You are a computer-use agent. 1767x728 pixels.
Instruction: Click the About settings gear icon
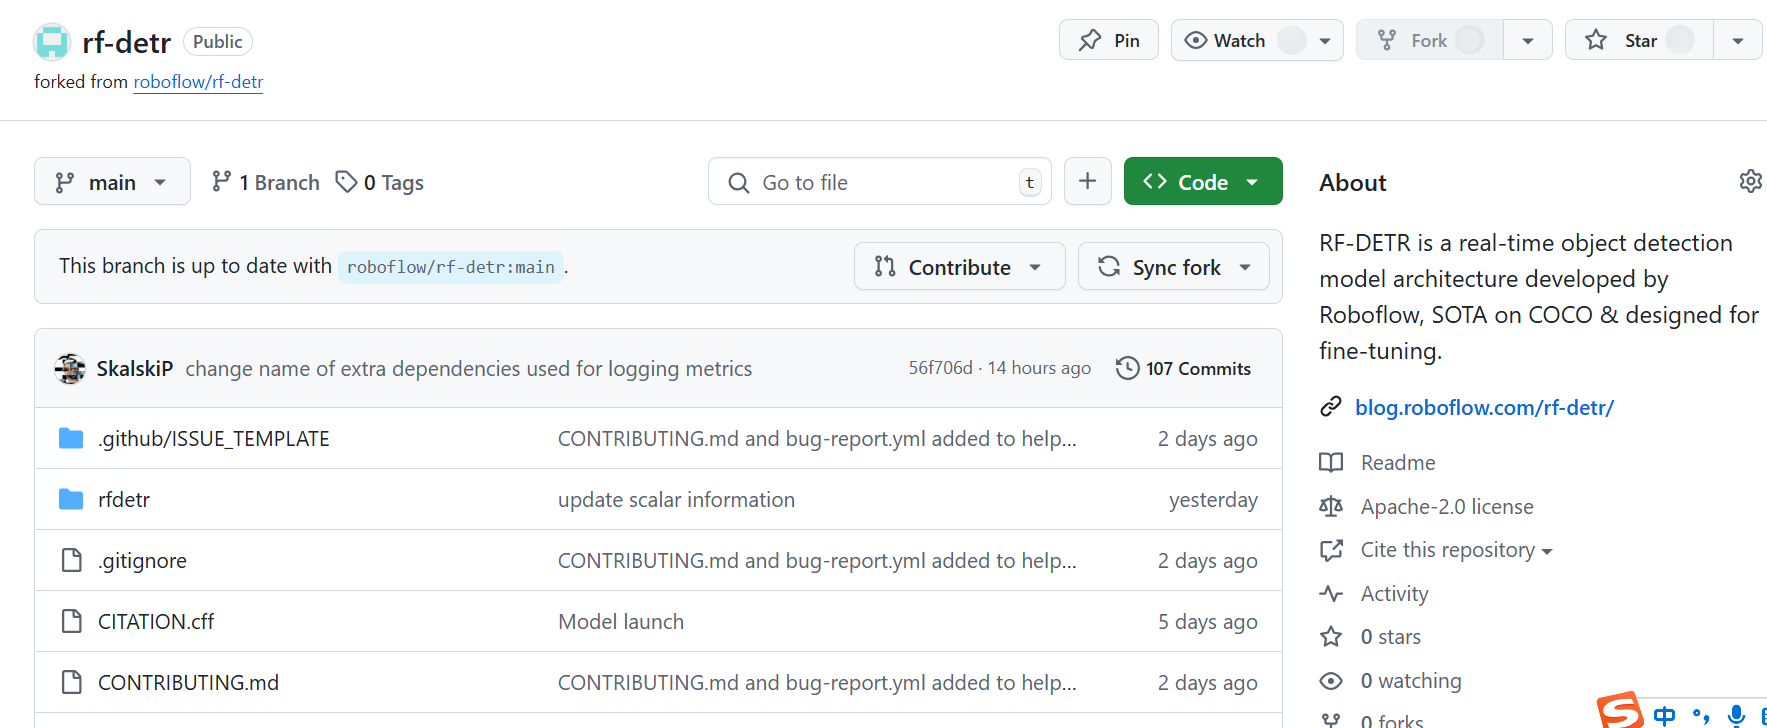tap(1750, 181)
